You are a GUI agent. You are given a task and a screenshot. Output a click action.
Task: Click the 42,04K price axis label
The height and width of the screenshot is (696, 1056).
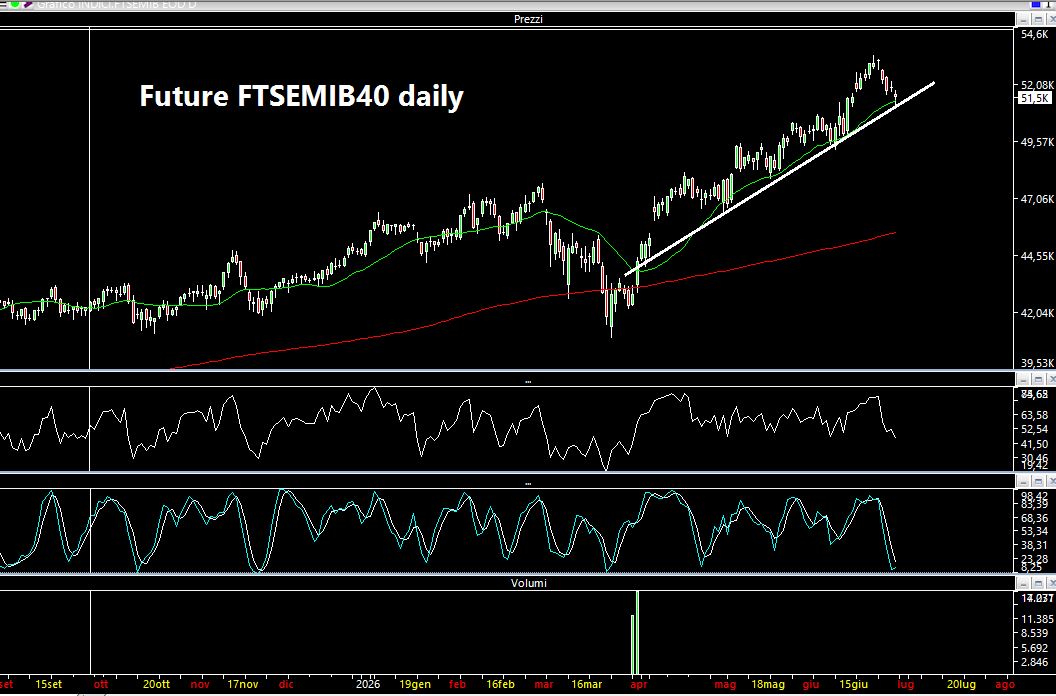(x=1037, y=313)
